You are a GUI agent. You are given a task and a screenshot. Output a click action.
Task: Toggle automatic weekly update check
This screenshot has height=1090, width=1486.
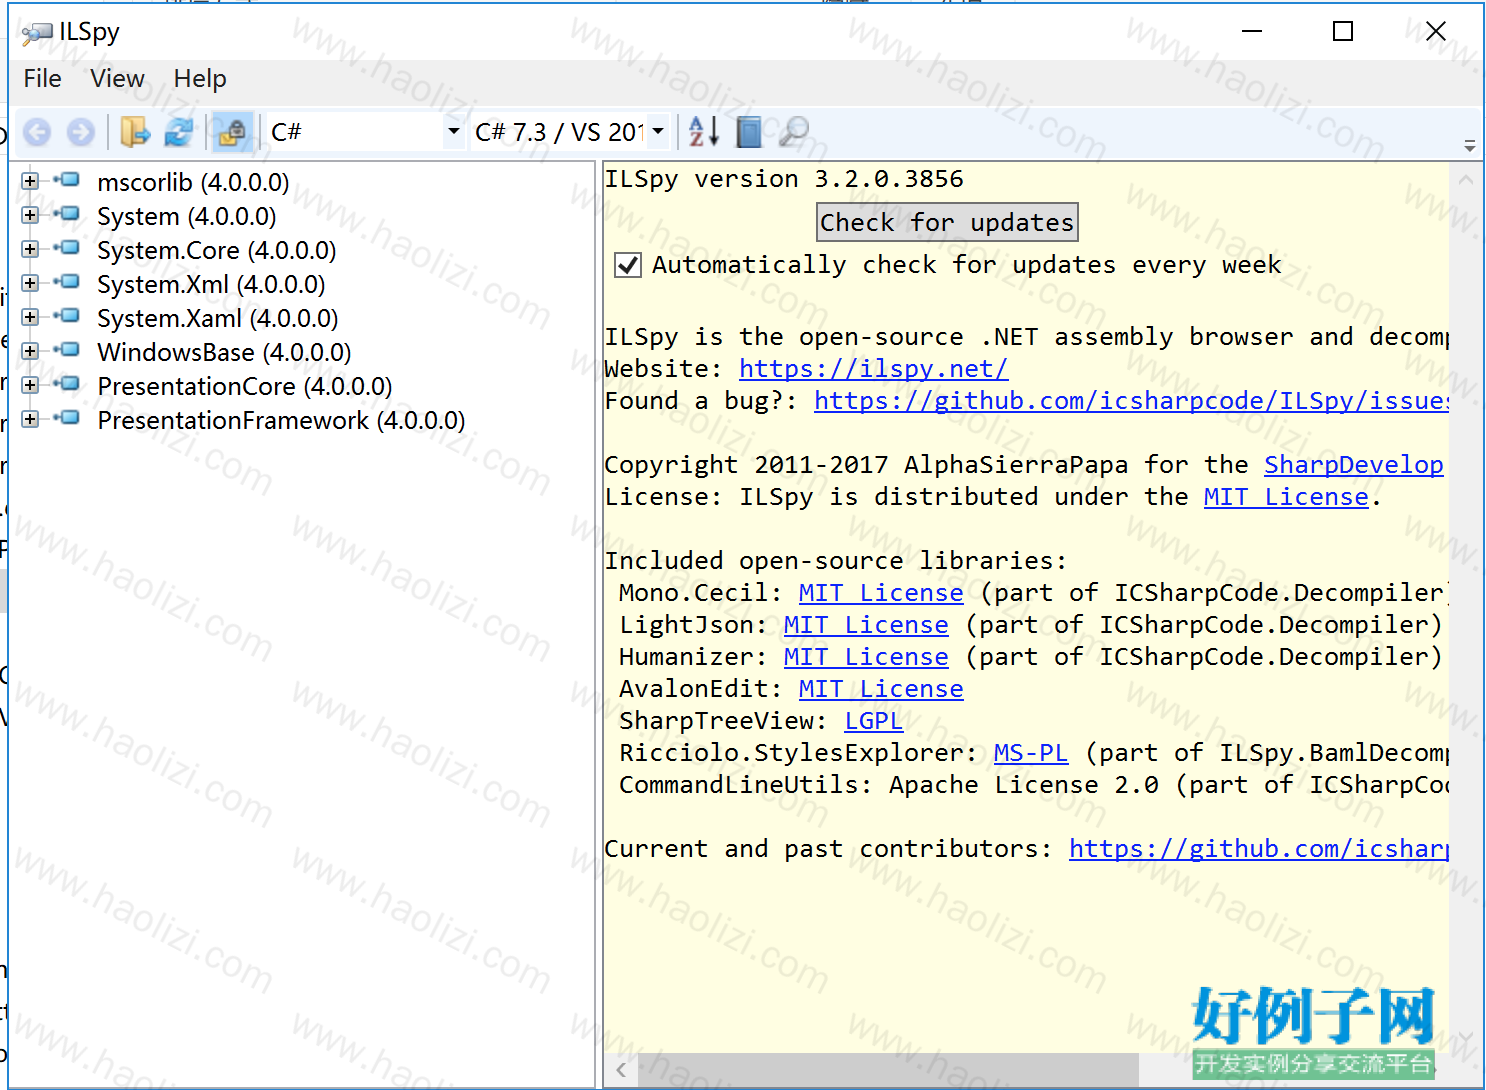(628, 265)
